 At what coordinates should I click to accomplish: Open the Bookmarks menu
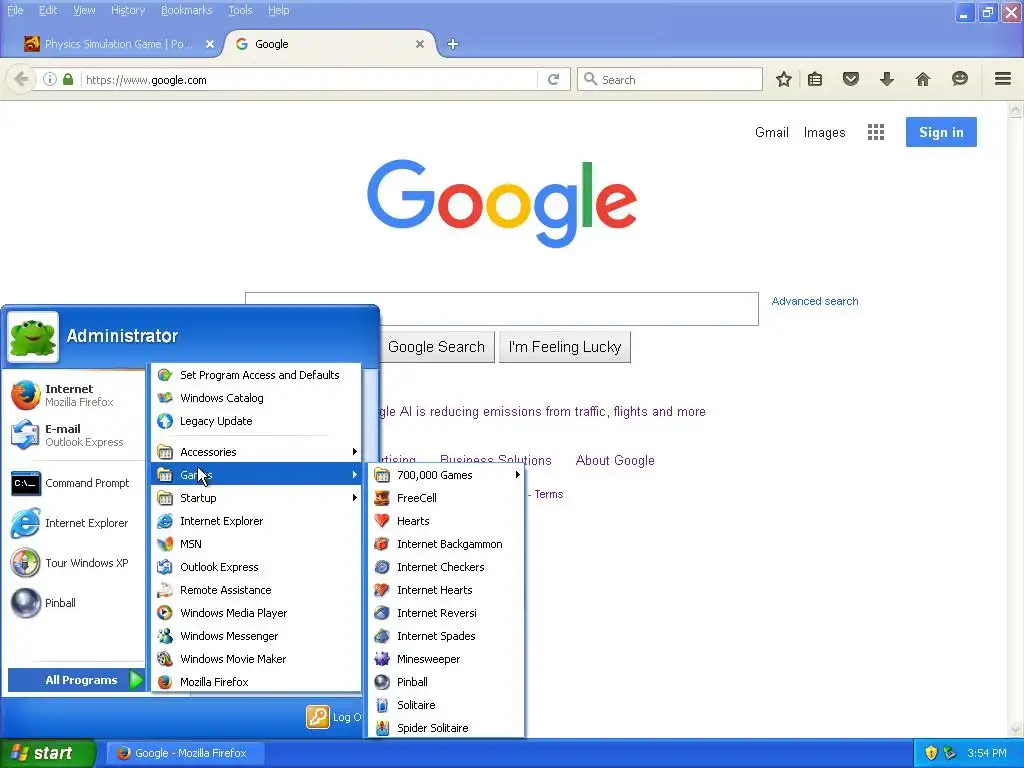click(187, 10)
